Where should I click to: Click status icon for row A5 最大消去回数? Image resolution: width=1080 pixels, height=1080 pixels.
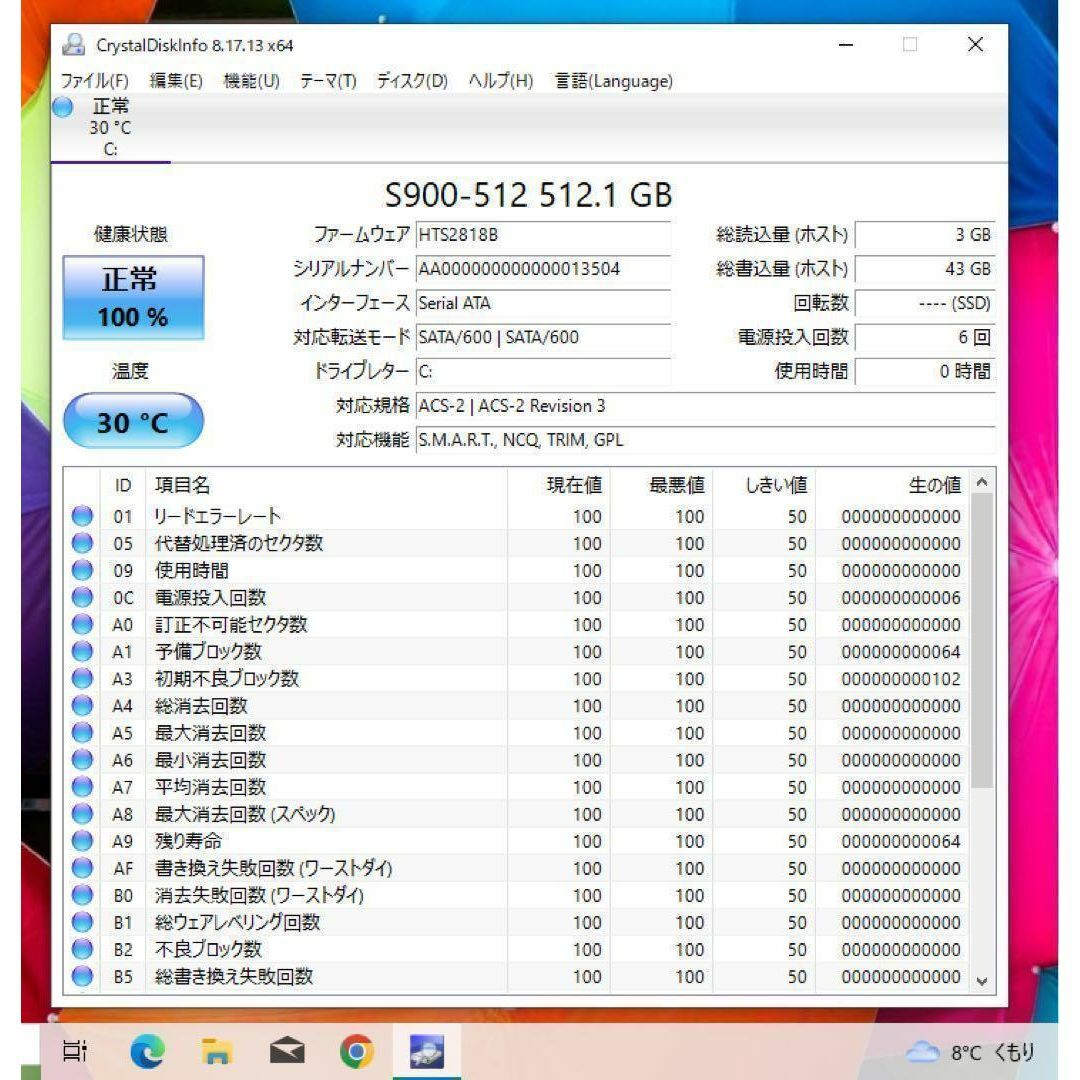click(82, 733)
